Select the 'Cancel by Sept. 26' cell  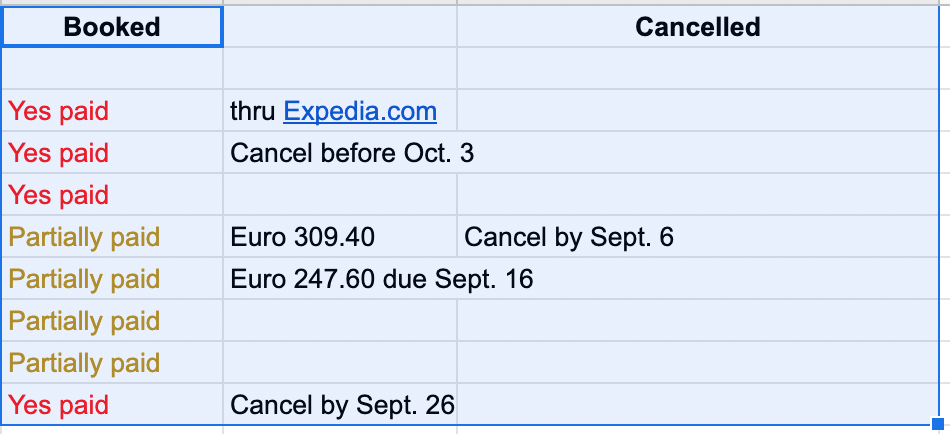pyautogui.click(x=340, y=404)
